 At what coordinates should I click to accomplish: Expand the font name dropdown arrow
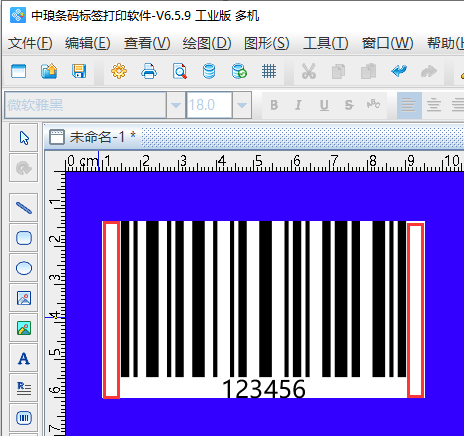pos(176,105)
